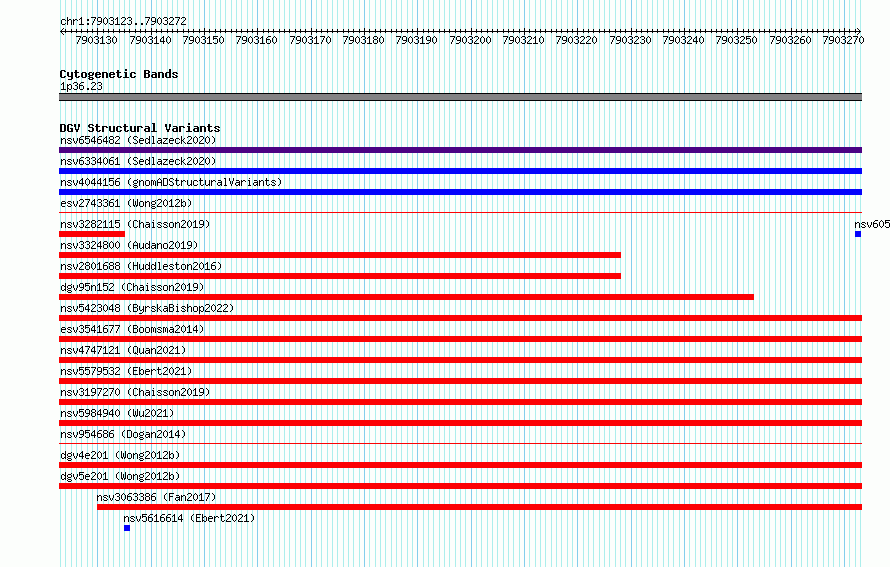Click the red nsv4747121 variant bar
Image resolution: width=890 pixels, height=567 pixels.
tap(460, 360)
